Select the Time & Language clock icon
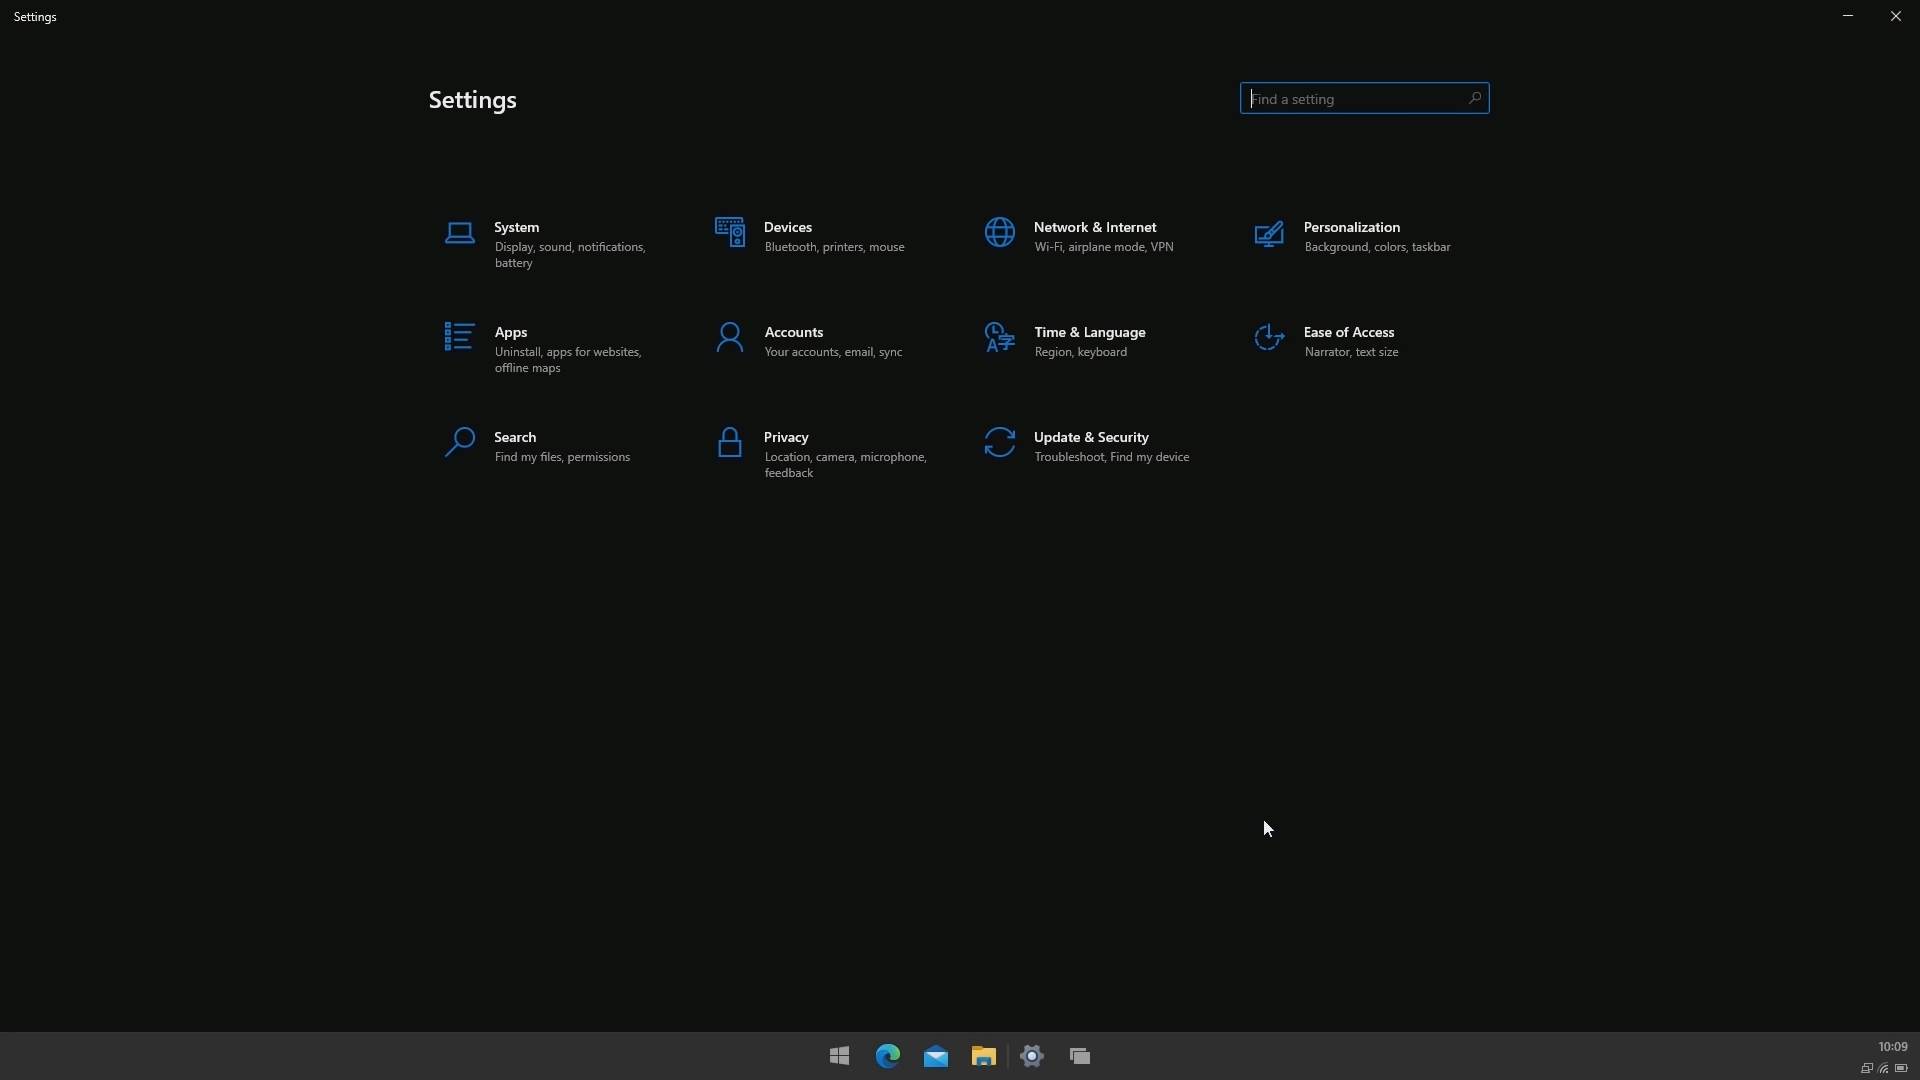 coord(999,338)
